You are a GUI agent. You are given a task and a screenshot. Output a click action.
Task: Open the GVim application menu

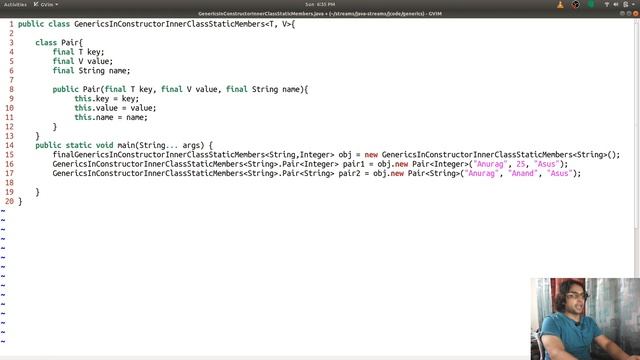pos(46,4)
